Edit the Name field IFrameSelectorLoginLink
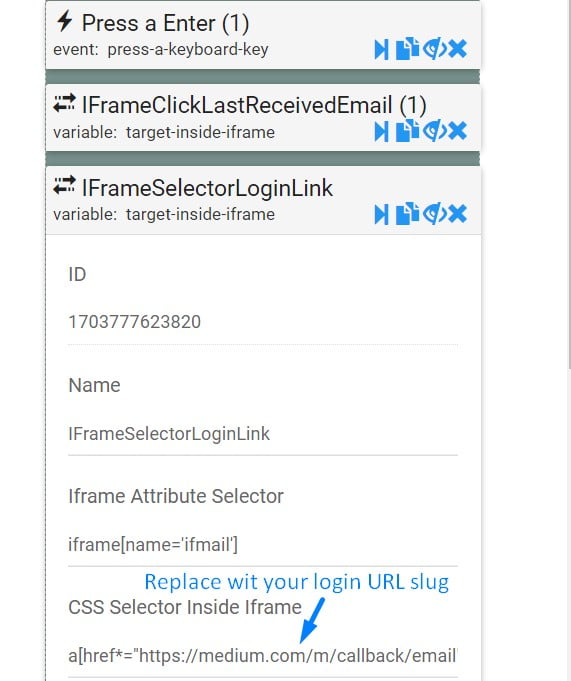 263,434
